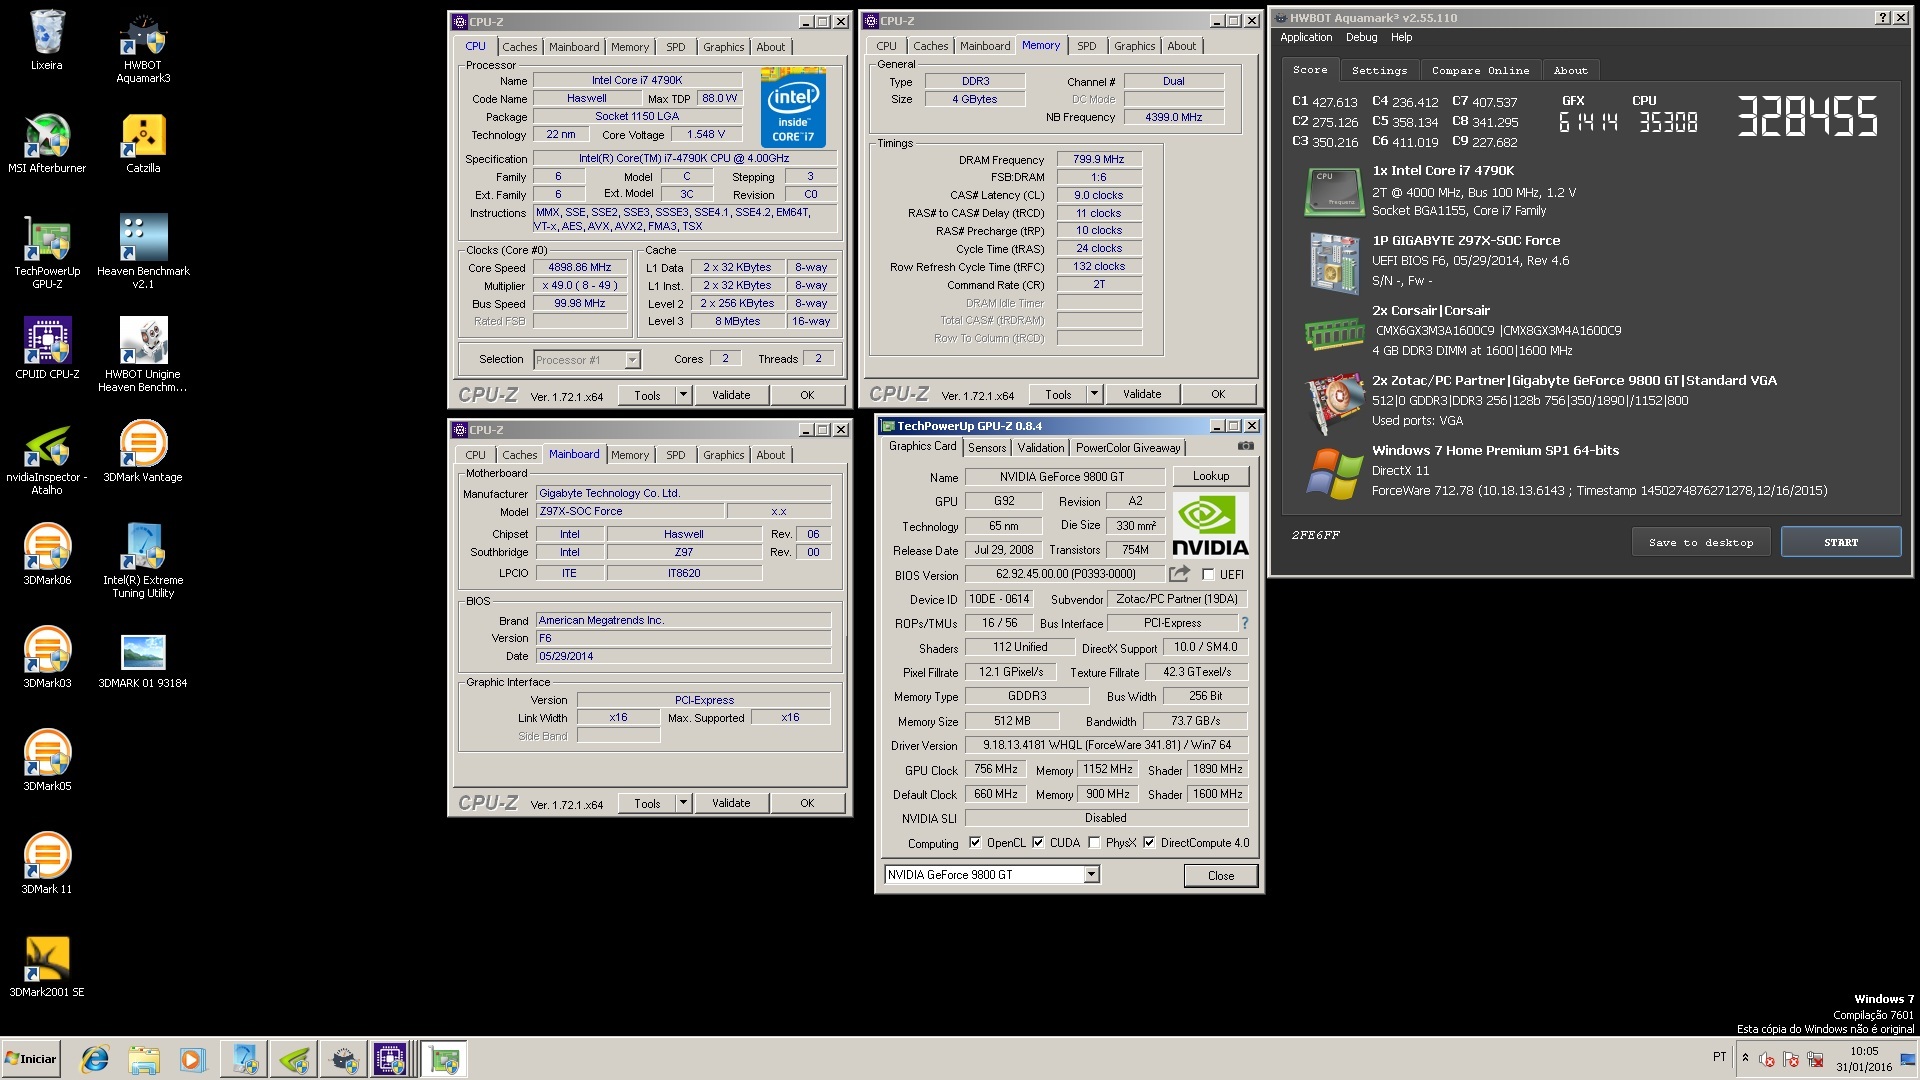Viewport: 1920px width, 1080px height.
Task: Launch the TechPowerUp GPU-Z desktop shortcut
Action: pos(47,252)
